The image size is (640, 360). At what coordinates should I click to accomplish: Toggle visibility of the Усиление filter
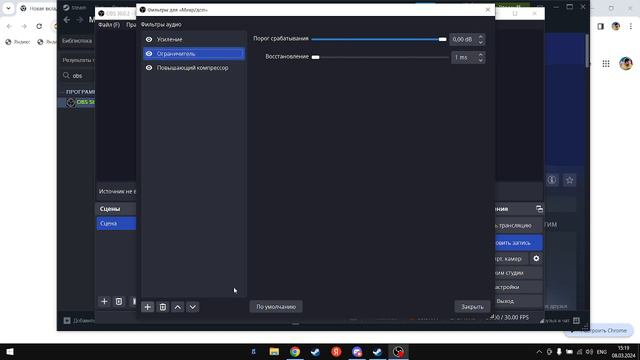149,40
